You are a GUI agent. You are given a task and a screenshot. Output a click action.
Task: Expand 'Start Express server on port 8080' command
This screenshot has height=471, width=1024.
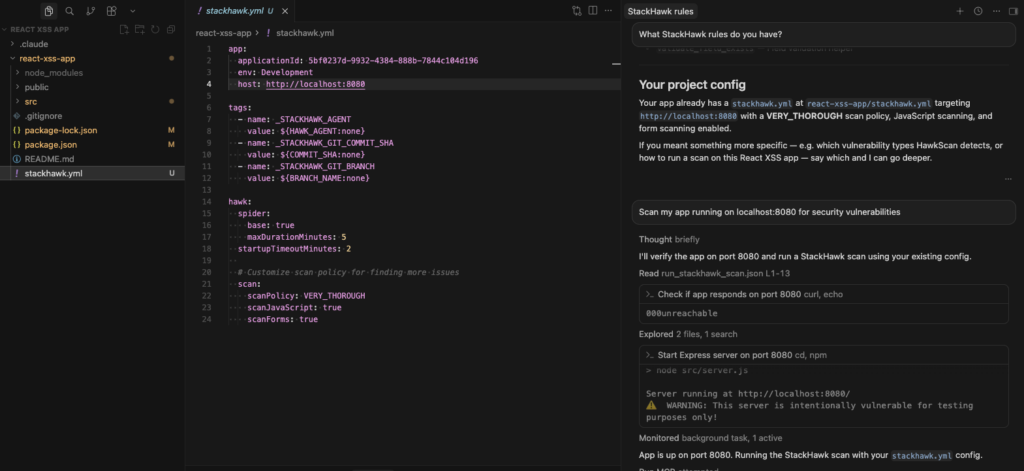pyautogui.click(x=824, y=355)
